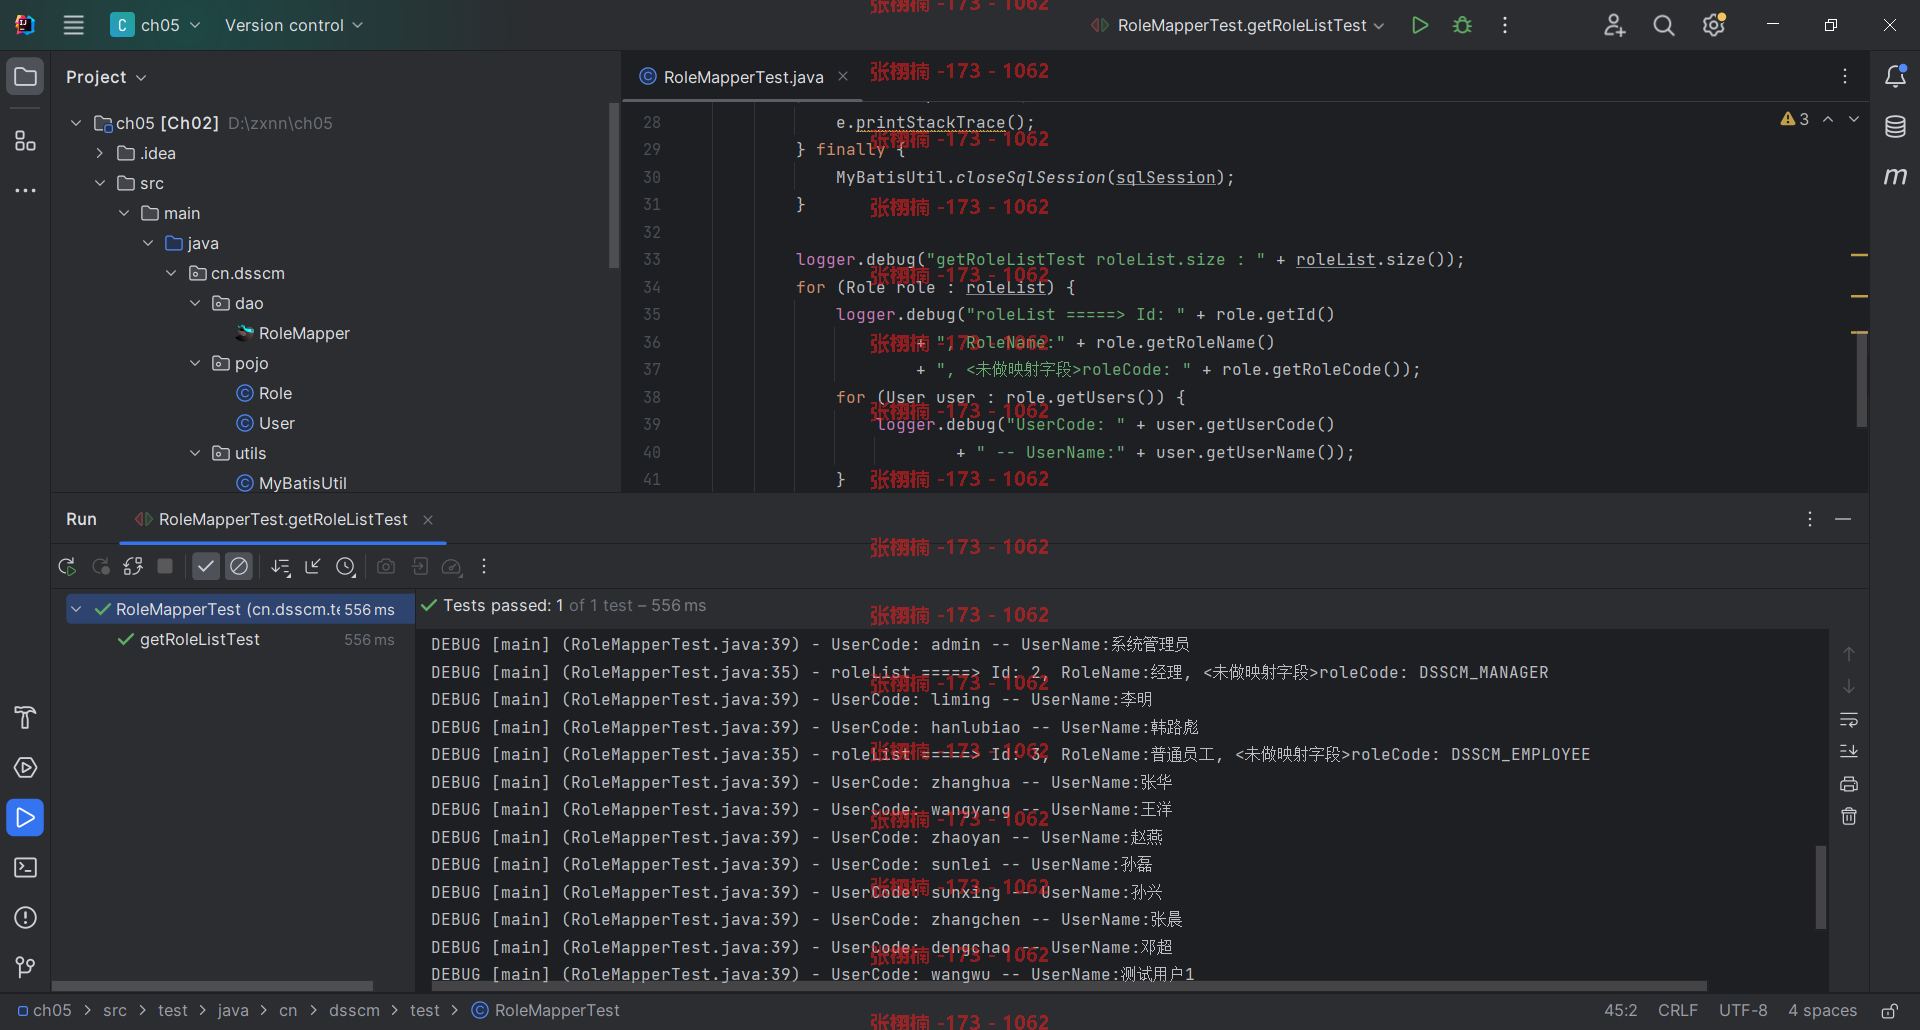Show more tool windows ellipsis
Image resolution: width=1920 pixels, height=1030 pixels.
tap(25, 190)
